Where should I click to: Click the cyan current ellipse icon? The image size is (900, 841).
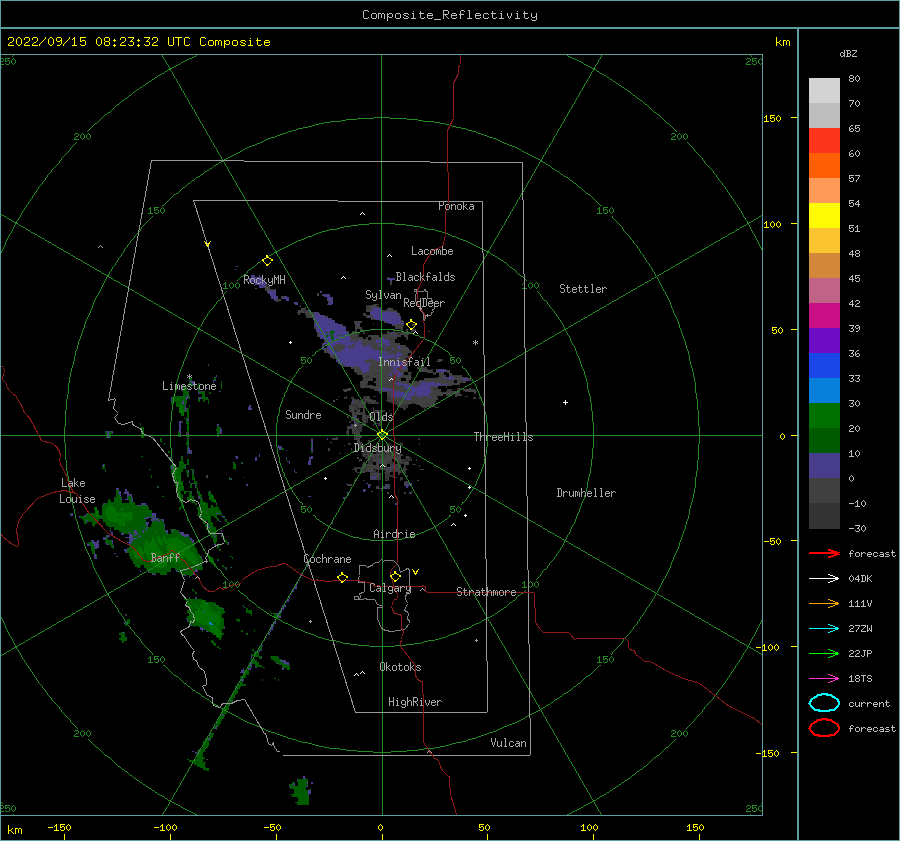[824, 703]
